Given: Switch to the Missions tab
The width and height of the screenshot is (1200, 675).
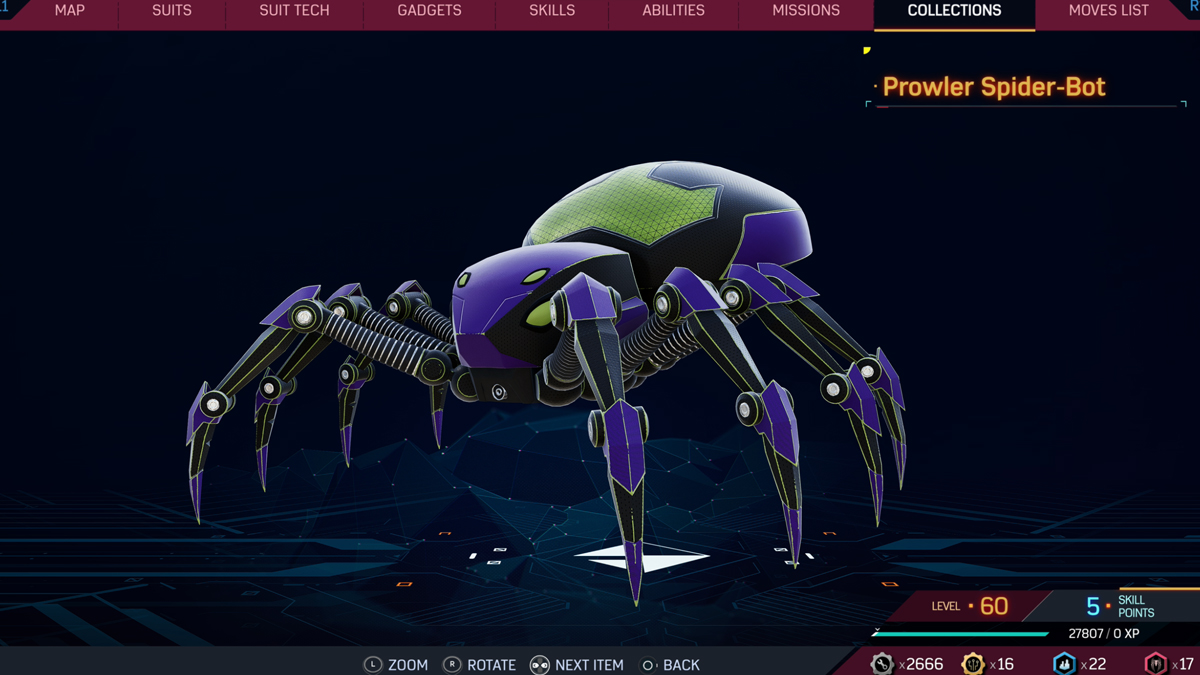Looking at the screenshot, I should pos(806,11).
